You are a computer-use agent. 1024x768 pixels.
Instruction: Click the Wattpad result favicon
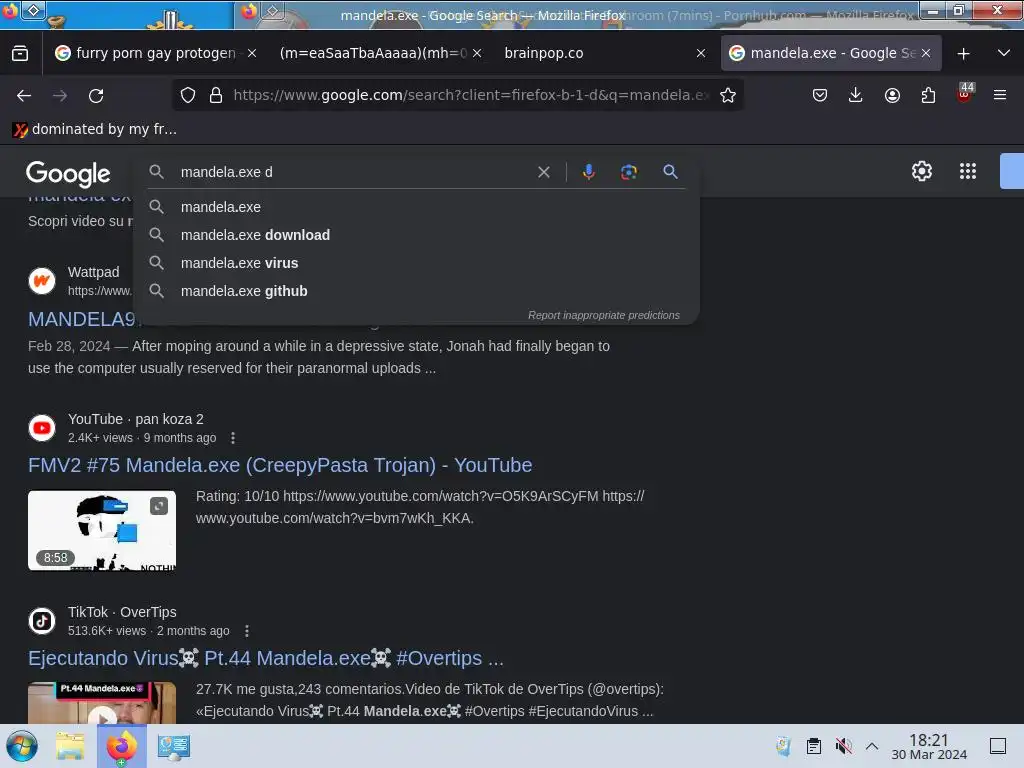tap(42, 281)
